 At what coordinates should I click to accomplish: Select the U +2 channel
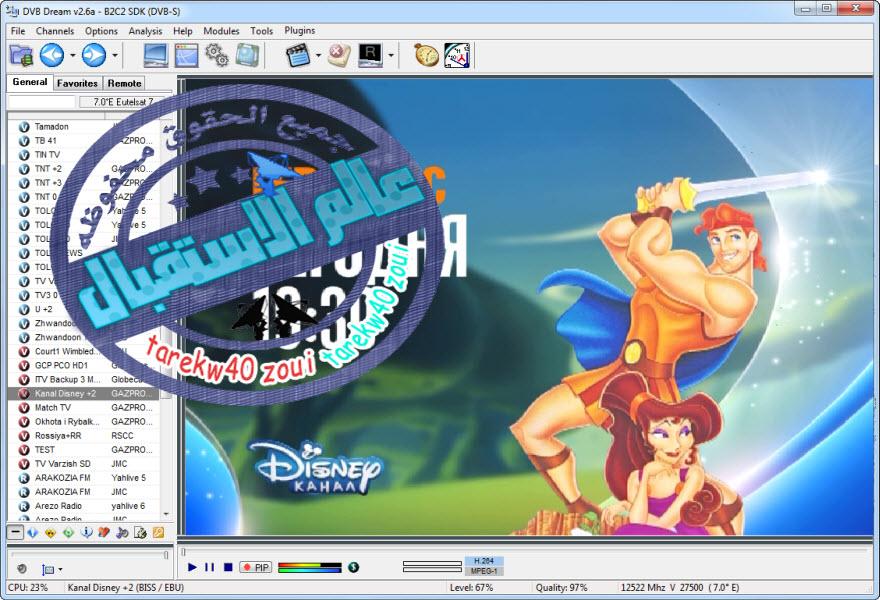coord(84,309)
